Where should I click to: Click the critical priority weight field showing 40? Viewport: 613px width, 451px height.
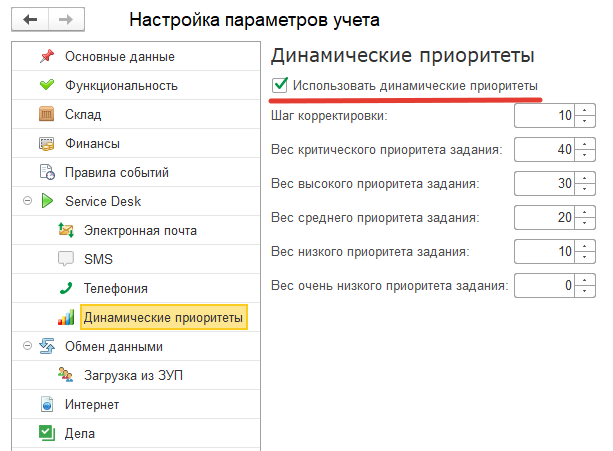(x=545, y=149)
